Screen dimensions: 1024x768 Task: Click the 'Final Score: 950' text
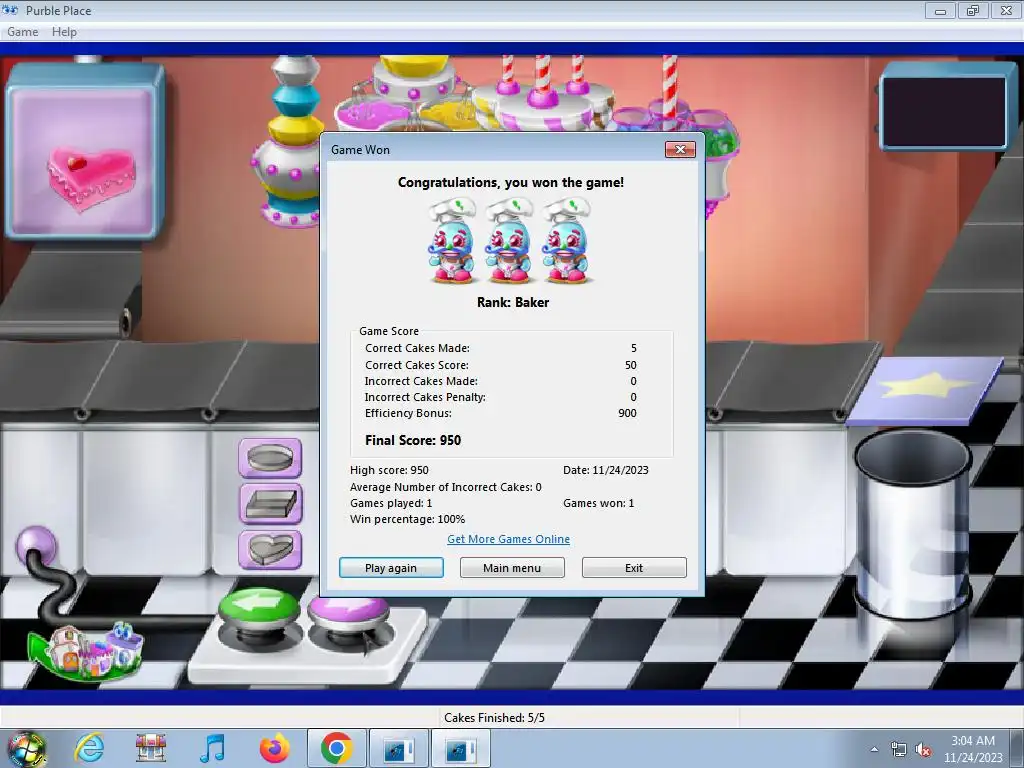point(413,440)
